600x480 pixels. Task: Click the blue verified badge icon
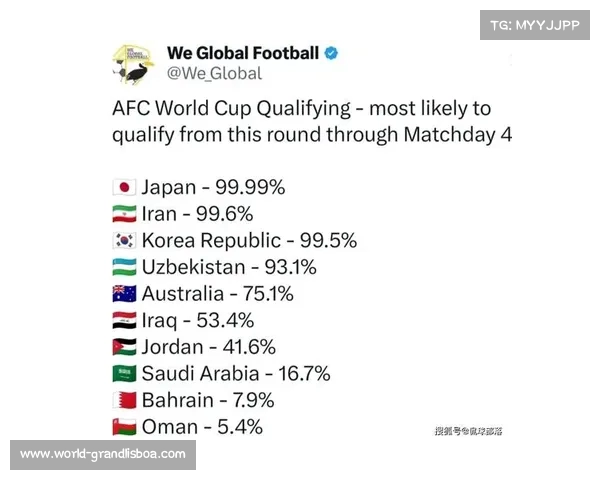(331, 53)
